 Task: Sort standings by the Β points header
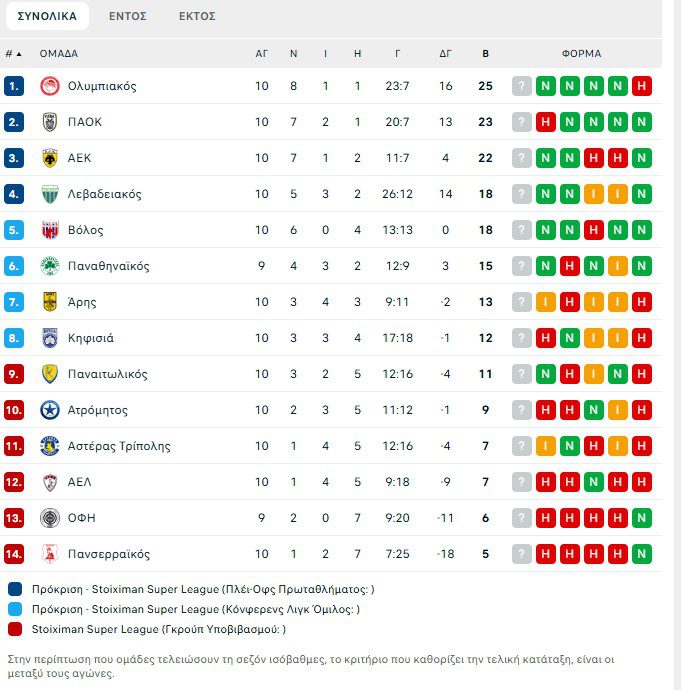tap(486, 54)
